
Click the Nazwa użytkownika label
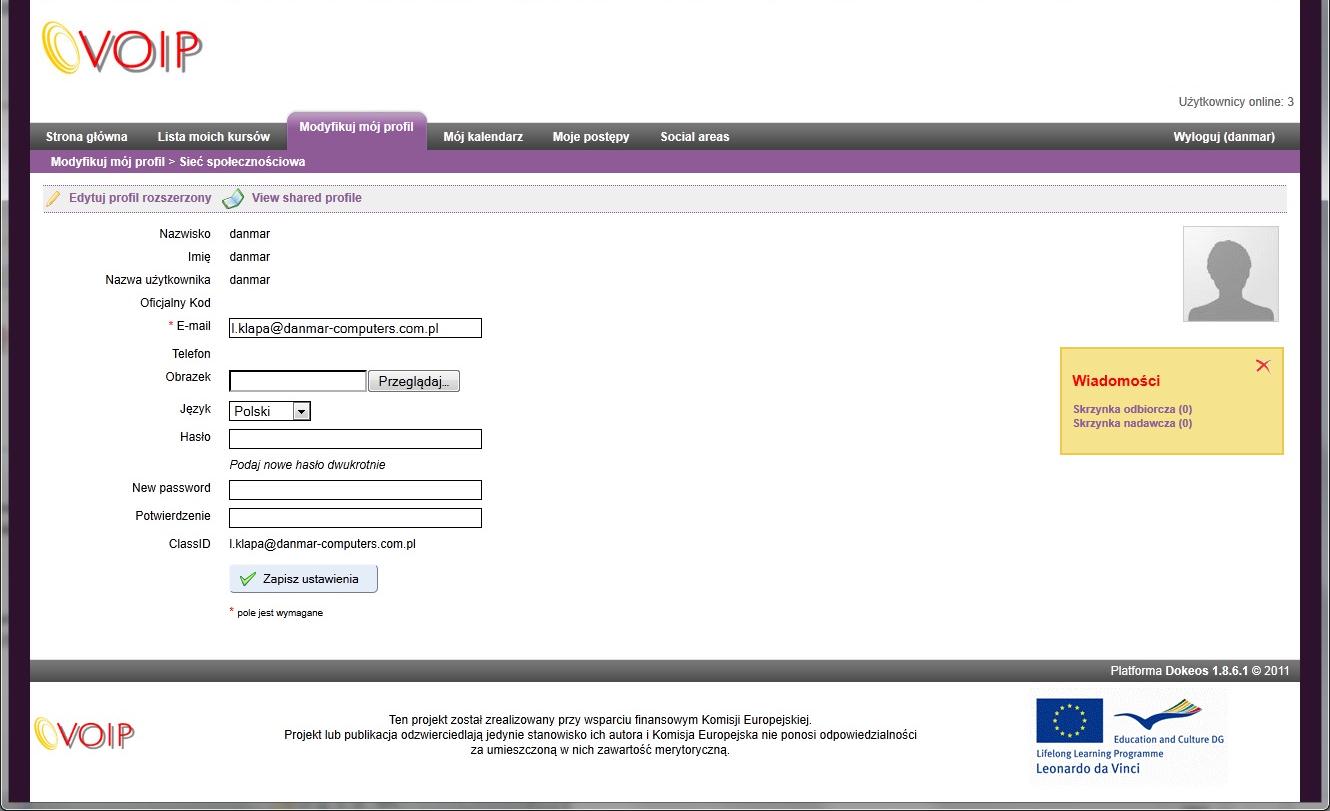(x=158, y=280)
